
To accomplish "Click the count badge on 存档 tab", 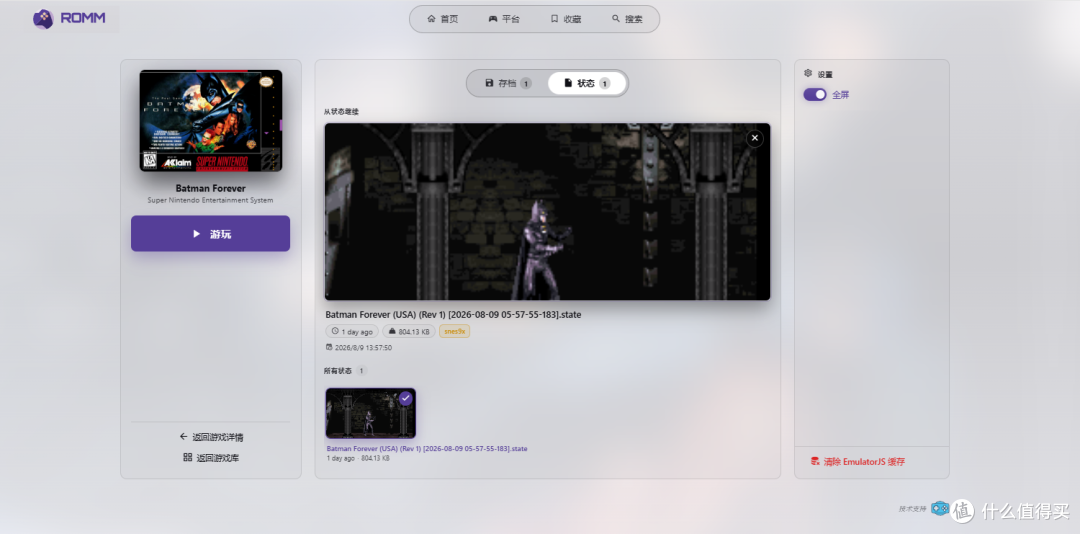I will coord(526,83).
